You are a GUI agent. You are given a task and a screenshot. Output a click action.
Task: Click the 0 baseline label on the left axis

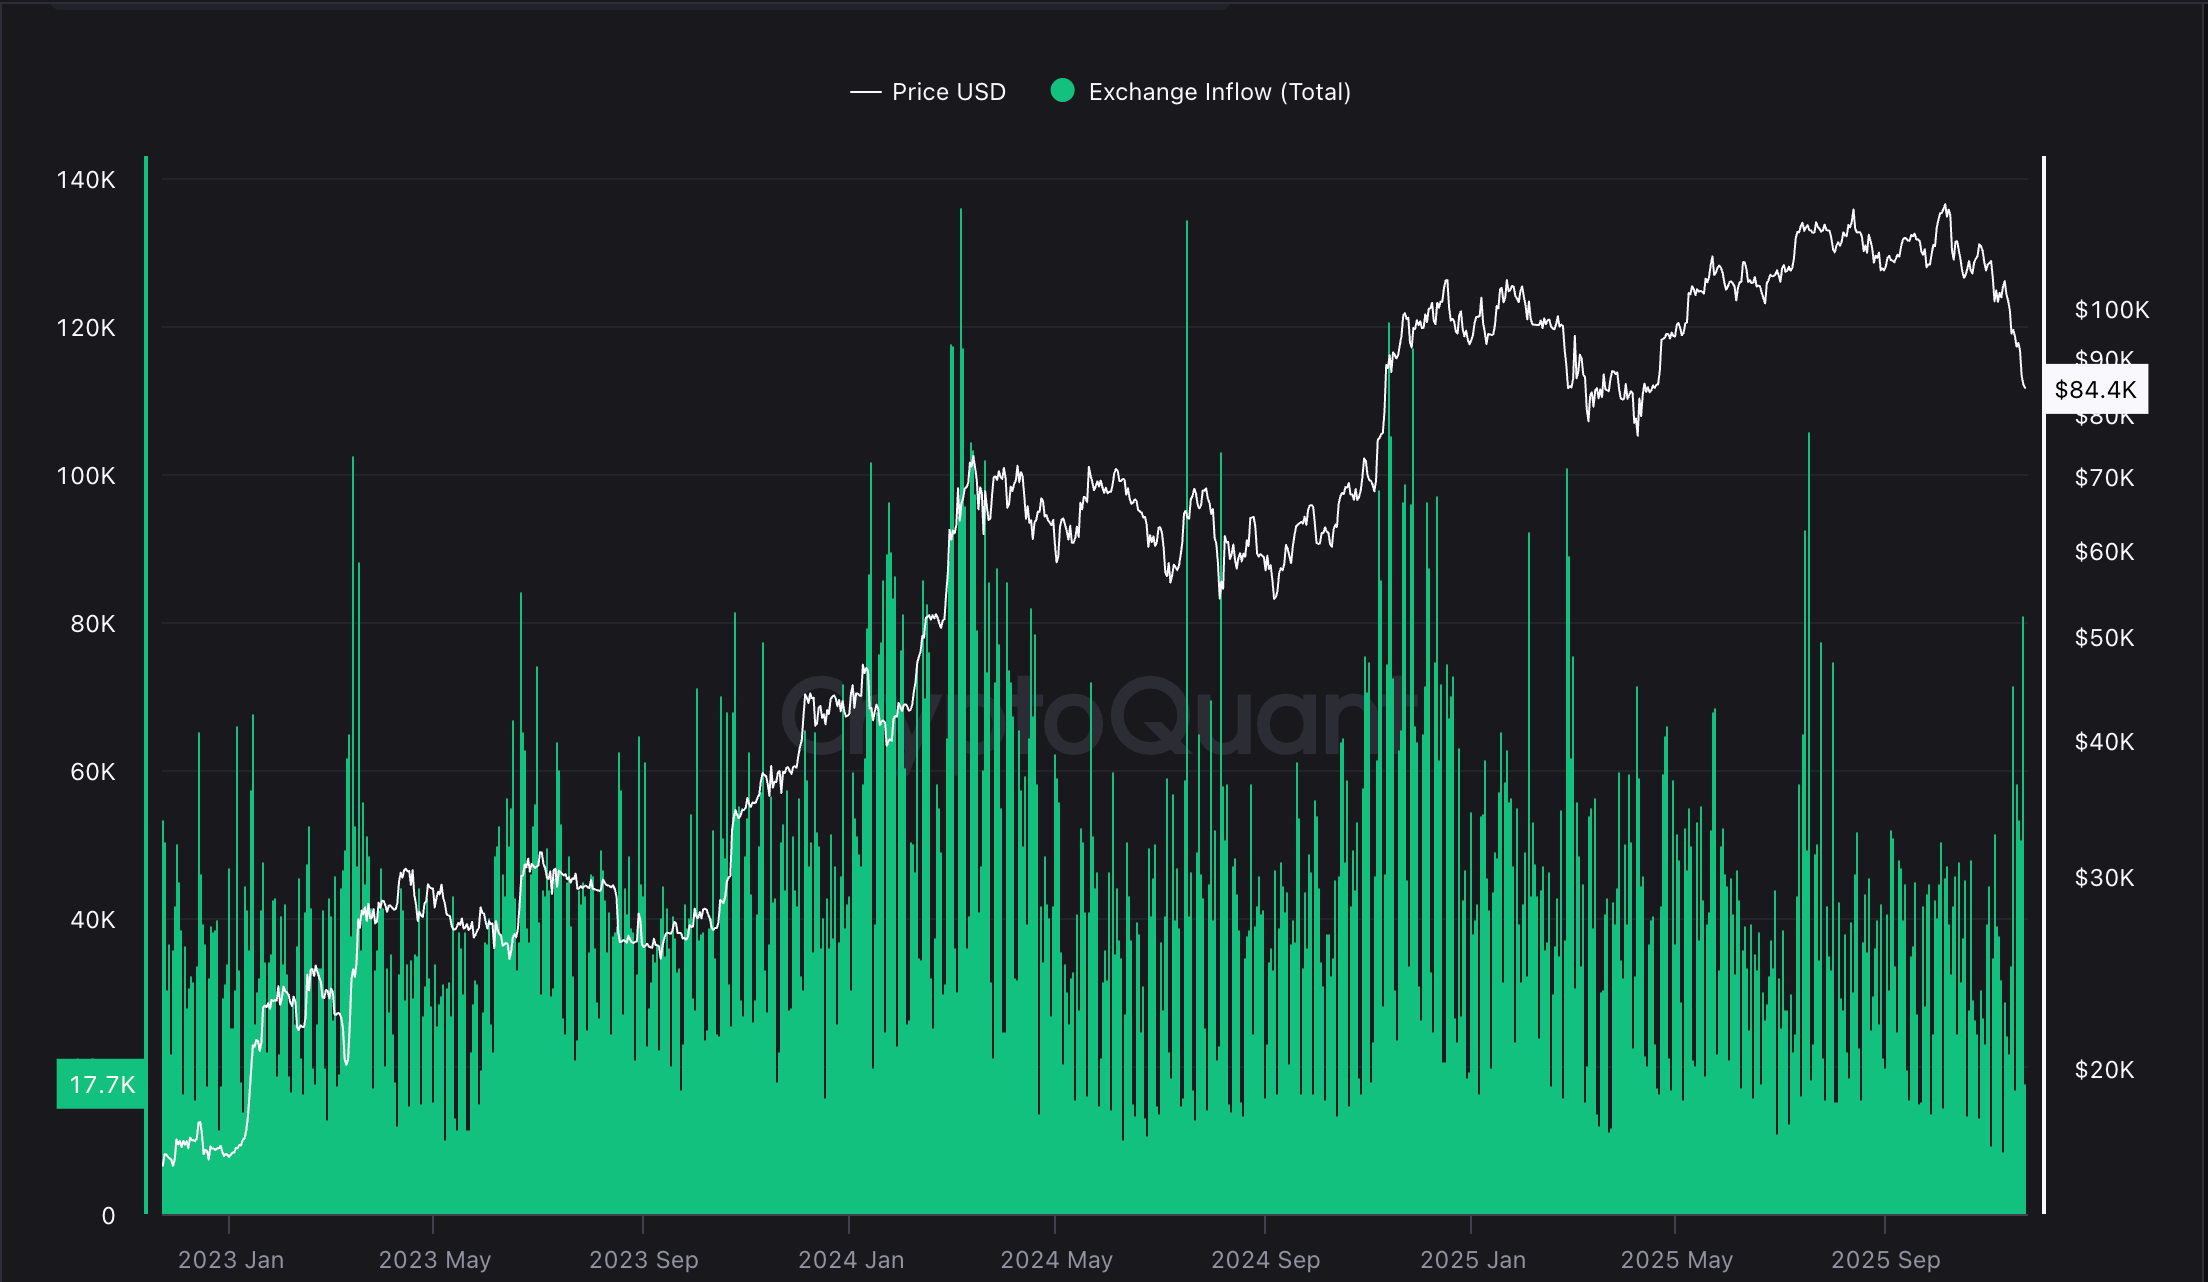[x=110, y=1216]
